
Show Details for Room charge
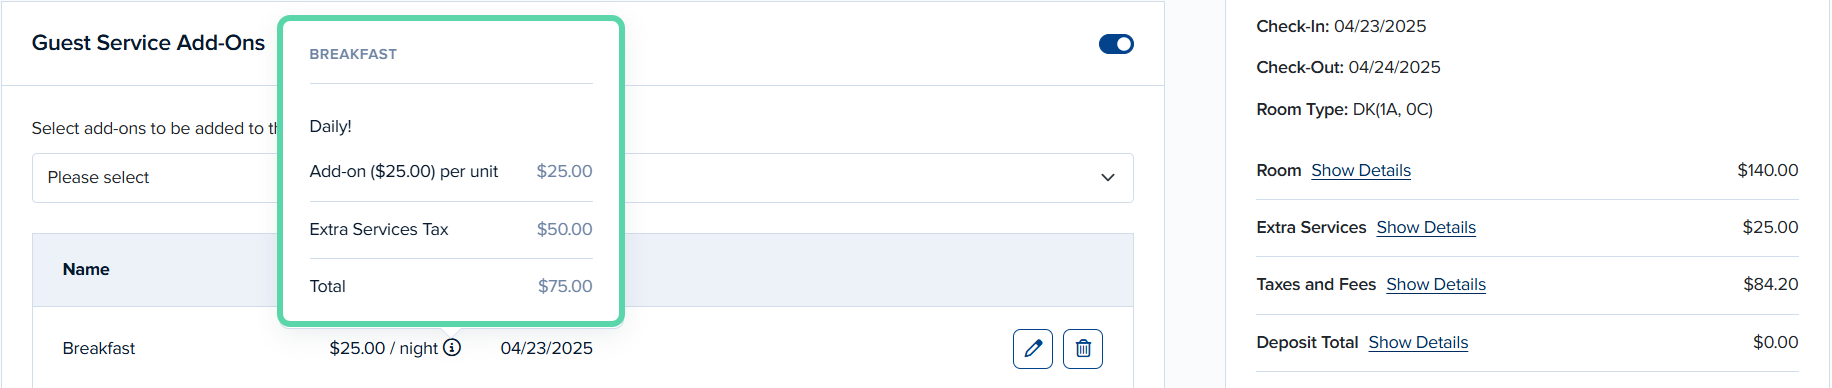[x=1361, y=170]
